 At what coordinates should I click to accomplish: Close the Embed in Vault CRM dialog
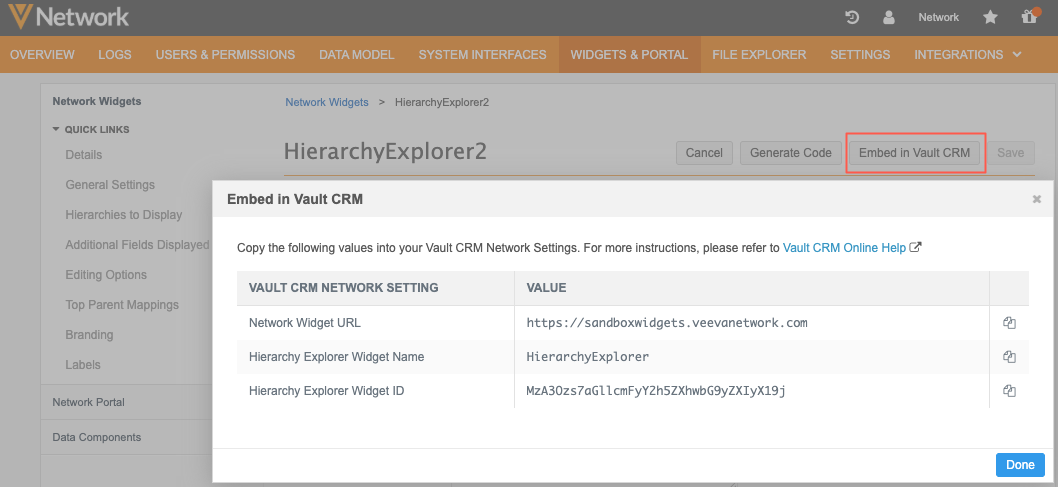point(1037,199)
